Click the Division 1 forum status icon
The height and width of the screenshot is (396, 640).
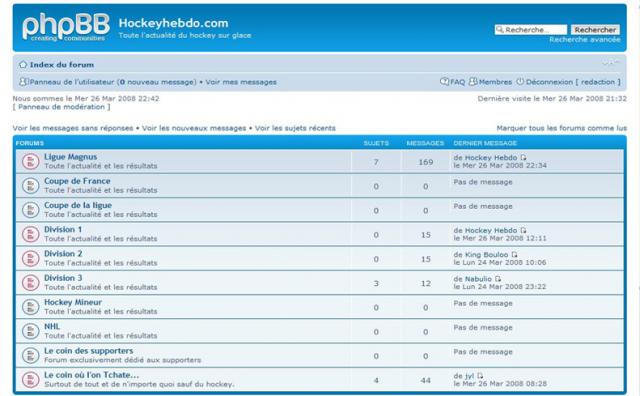click(30, 234)
